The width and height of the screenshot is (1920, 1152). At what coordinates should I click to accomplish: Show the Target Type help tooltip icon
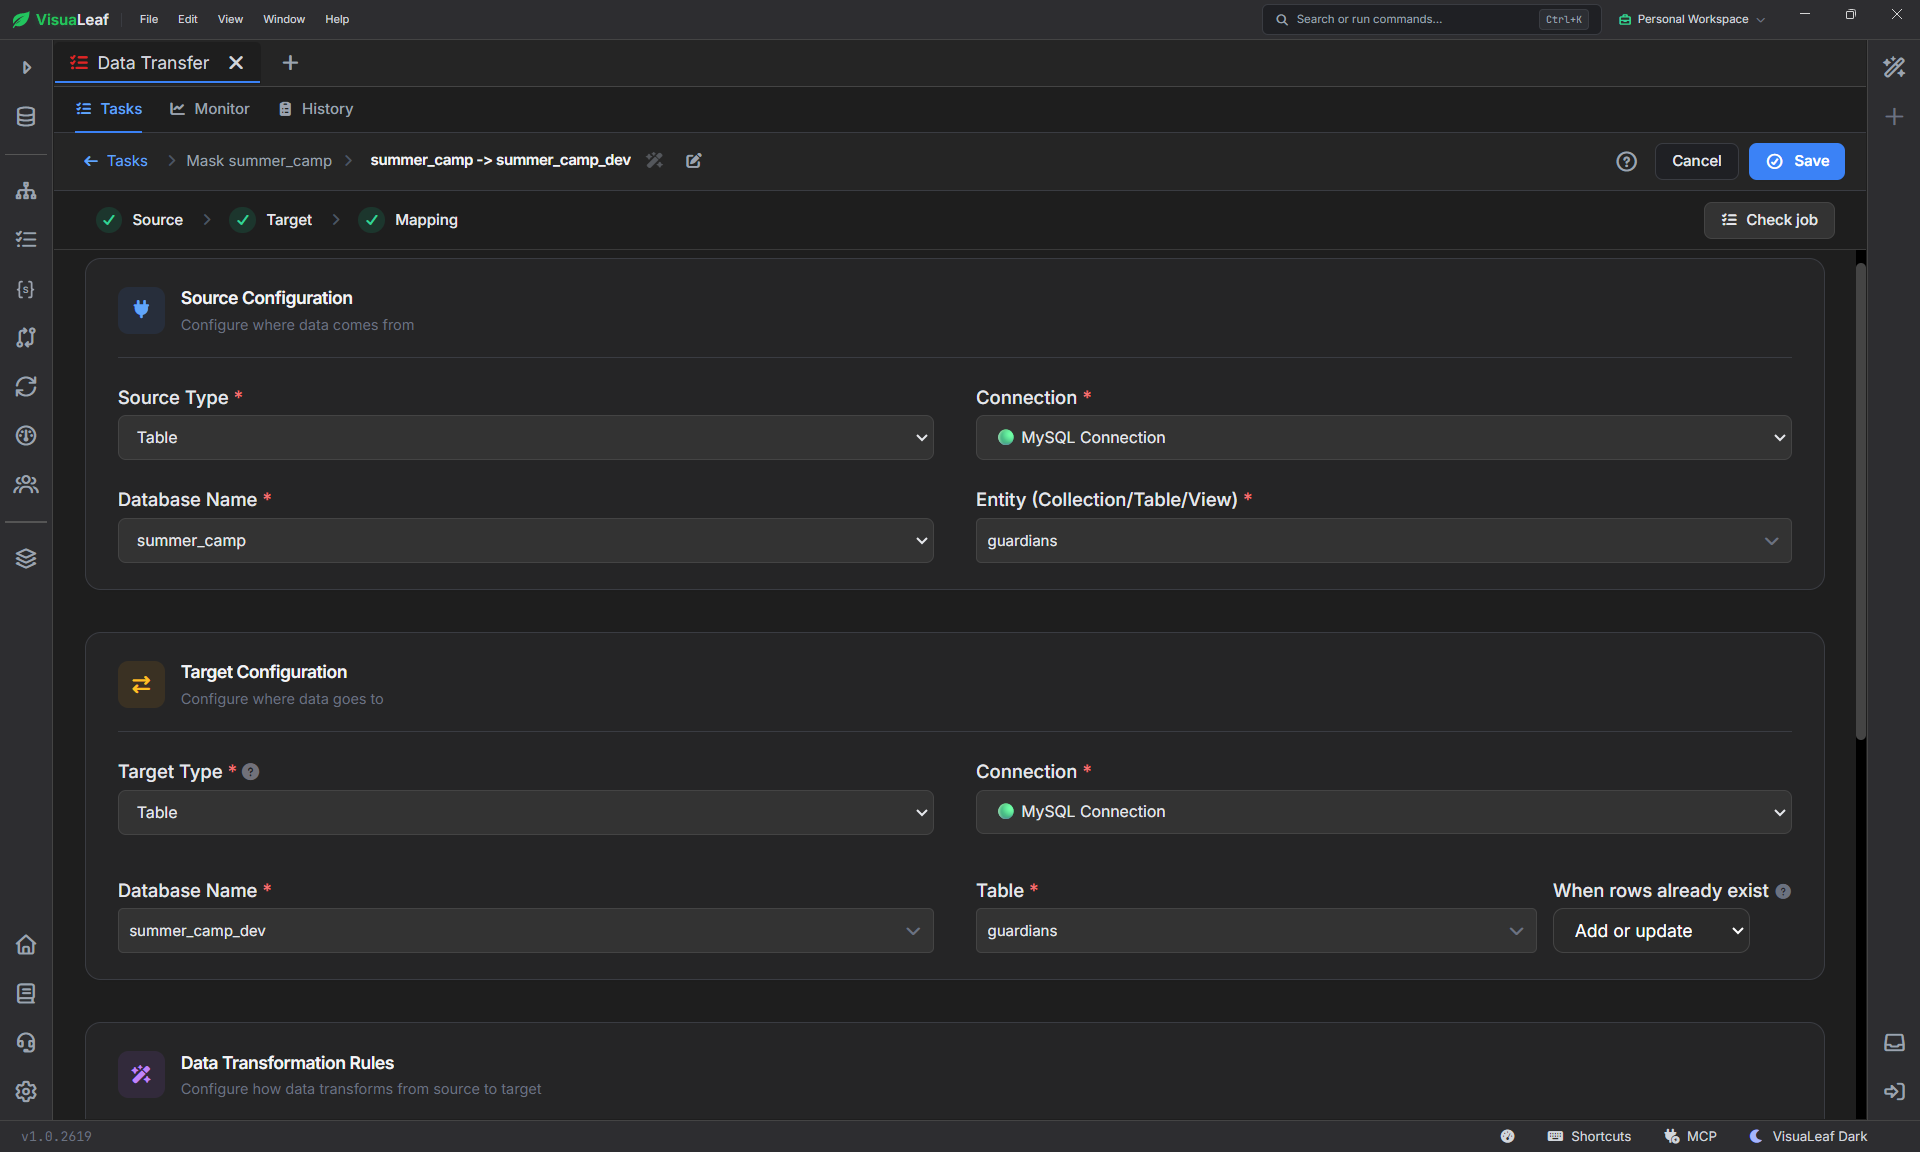coord(251,772)
